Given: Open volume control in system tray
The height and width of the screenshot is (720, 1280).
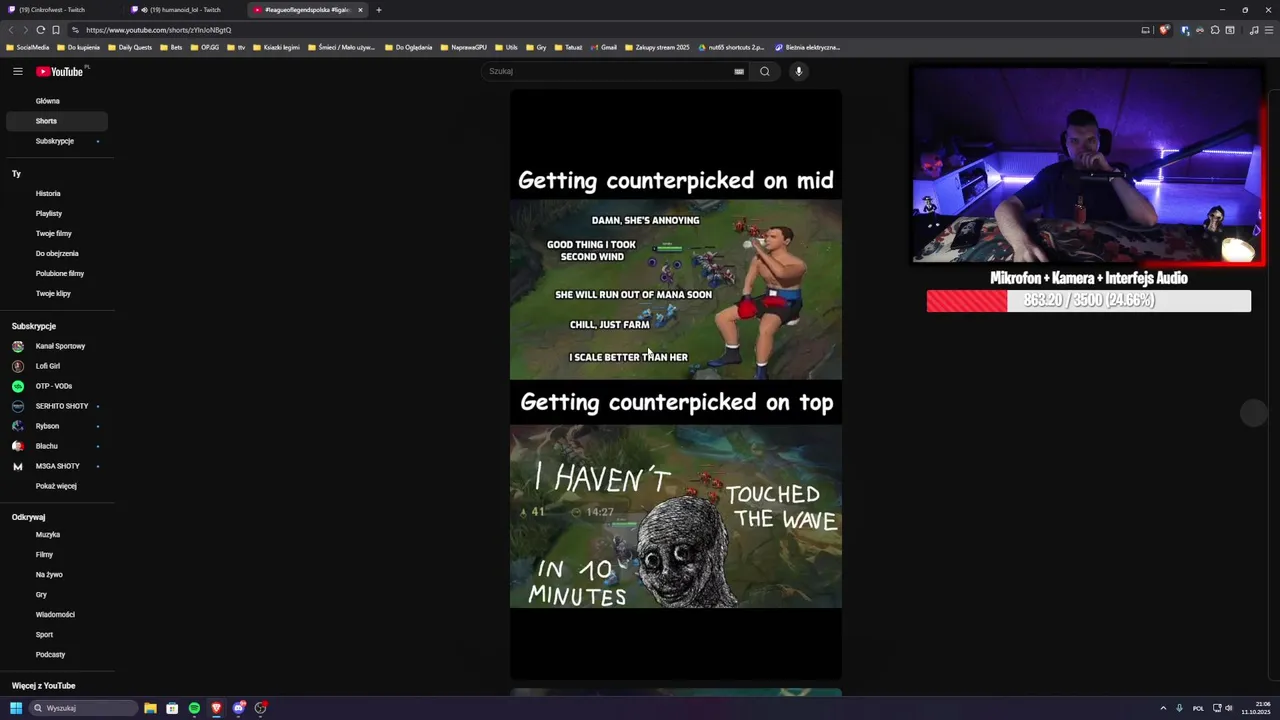Looking at the screenshot, I should coord(1229,708).
